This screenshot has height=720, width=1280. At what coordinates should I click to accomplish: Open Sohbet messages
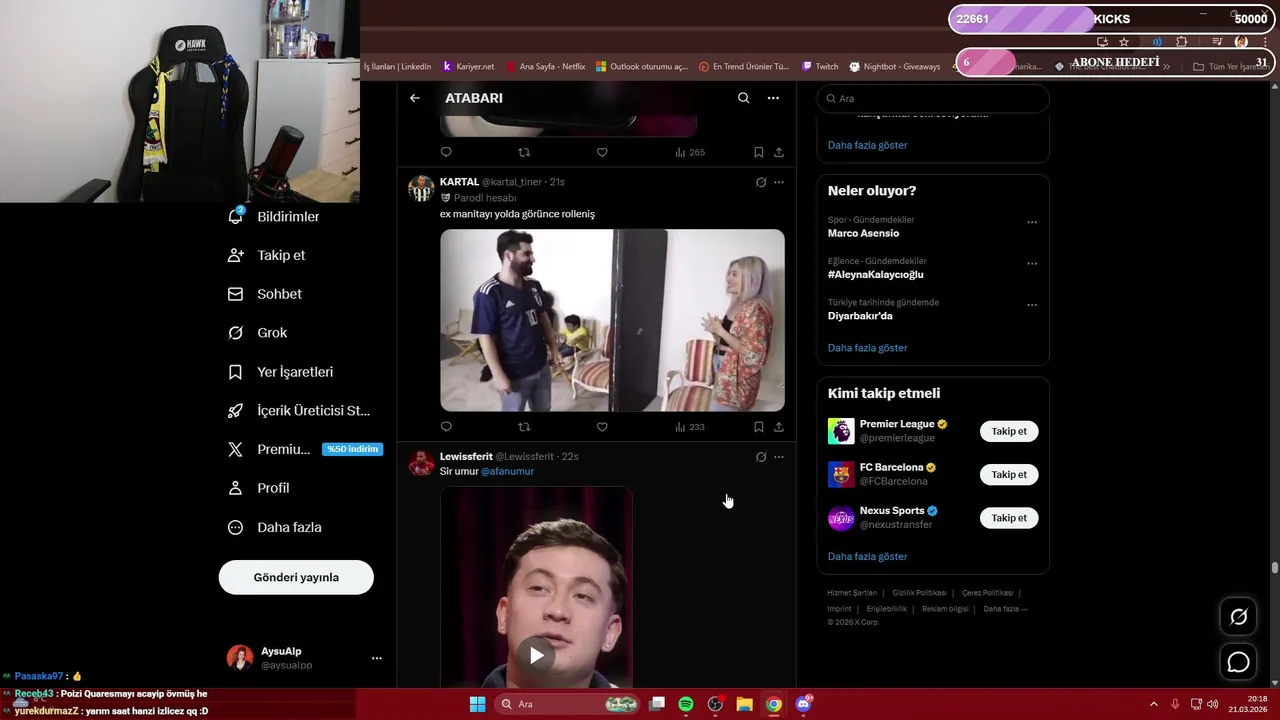[265, 294]
